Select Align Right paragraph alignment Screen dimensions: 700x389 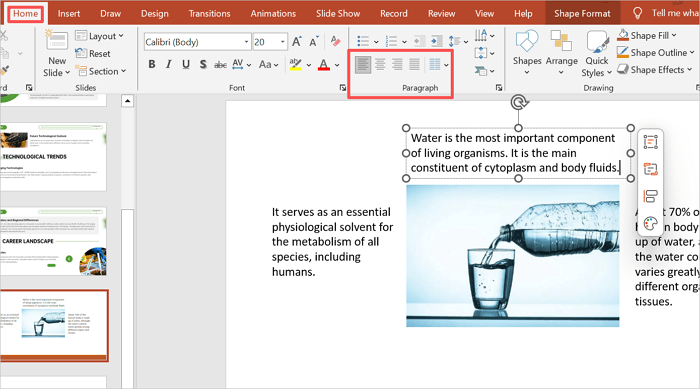click(397, 65)
